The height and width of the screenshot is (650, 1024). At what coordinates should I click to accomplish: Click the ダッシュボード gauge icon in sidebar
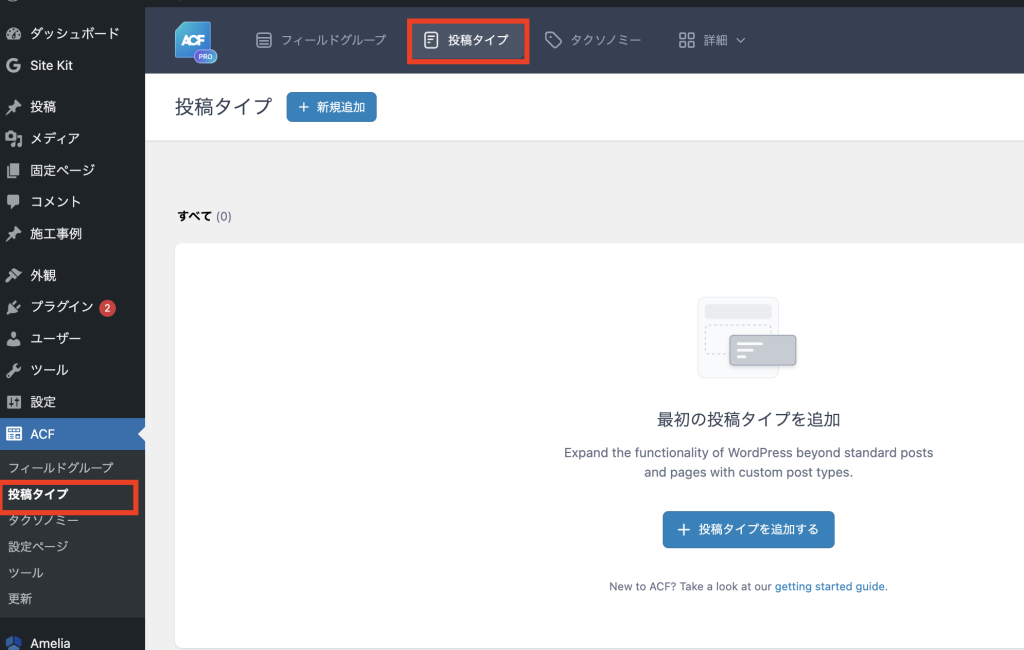tap(14, 33)
